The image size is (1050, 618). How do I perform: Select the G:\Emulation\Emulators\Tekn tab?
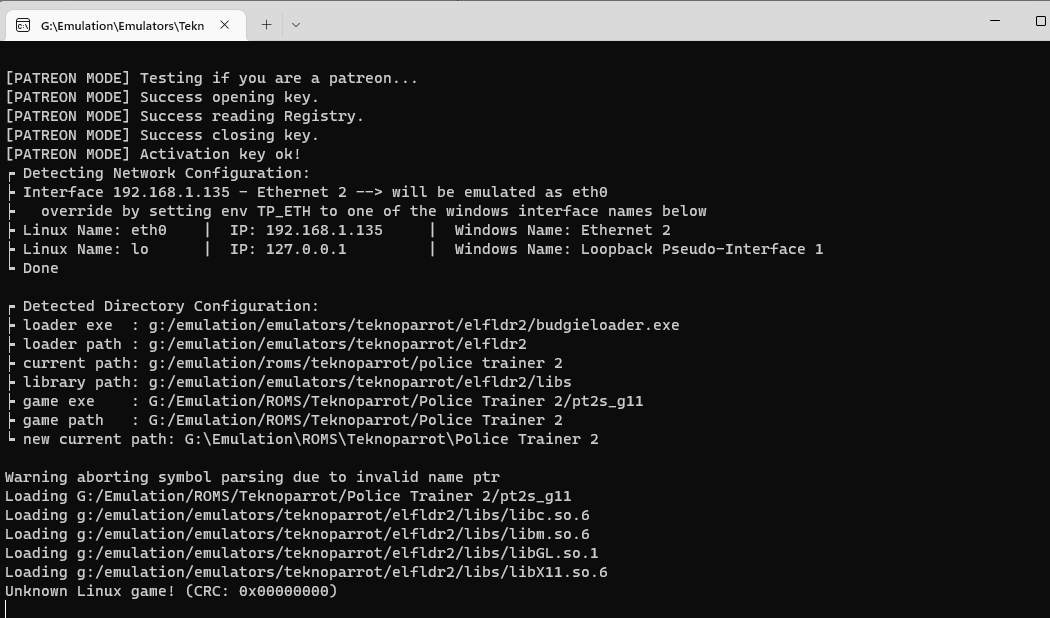tap(121, 25)
